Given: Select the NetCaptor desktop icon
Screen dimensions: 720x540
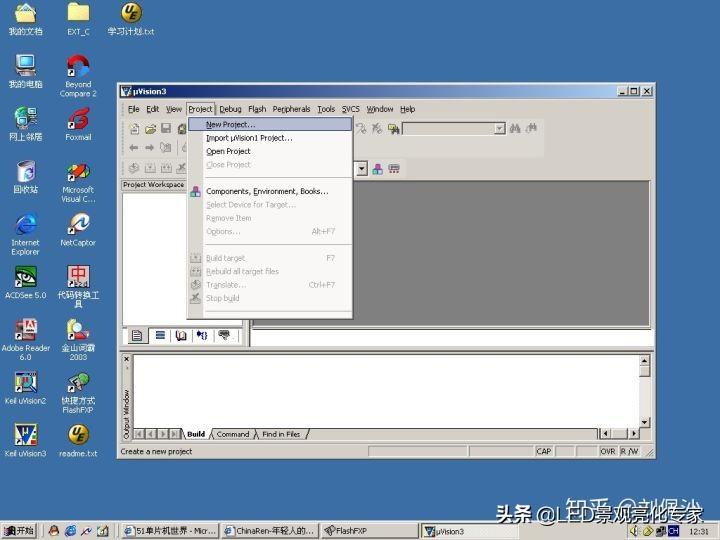Looking at the screenshot, I should click(x=78, y=230).
